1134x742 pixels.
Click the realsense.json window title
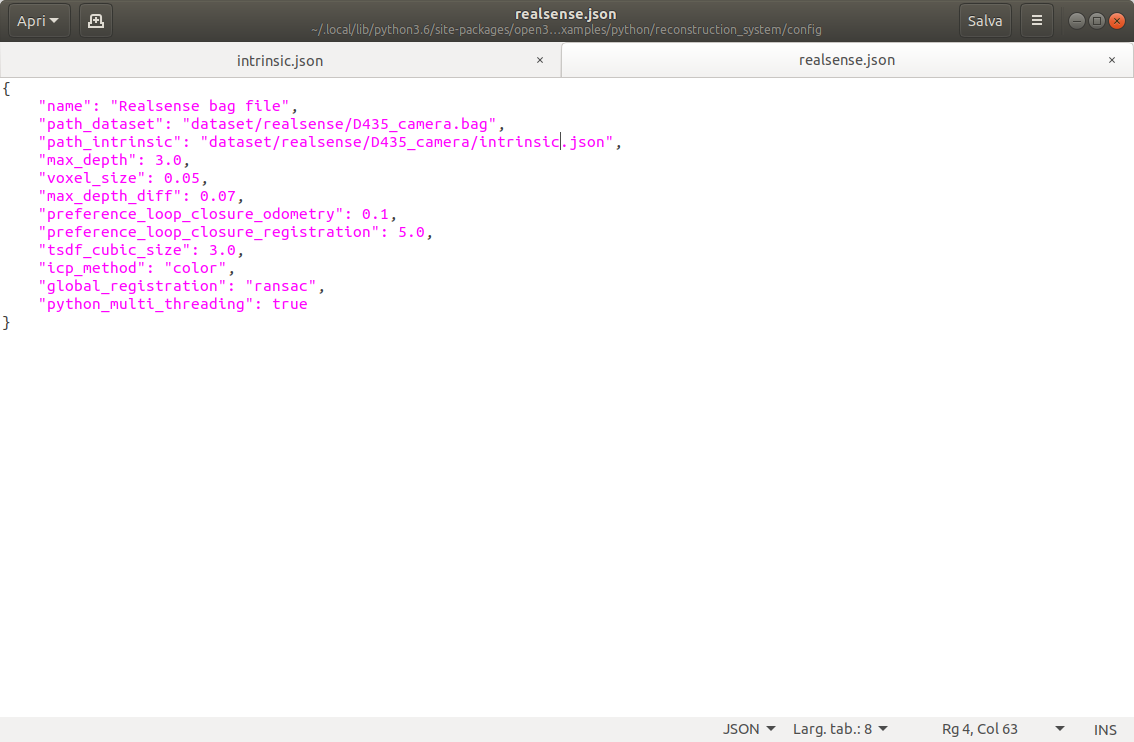pyautogui.click(x=566, y=14)
